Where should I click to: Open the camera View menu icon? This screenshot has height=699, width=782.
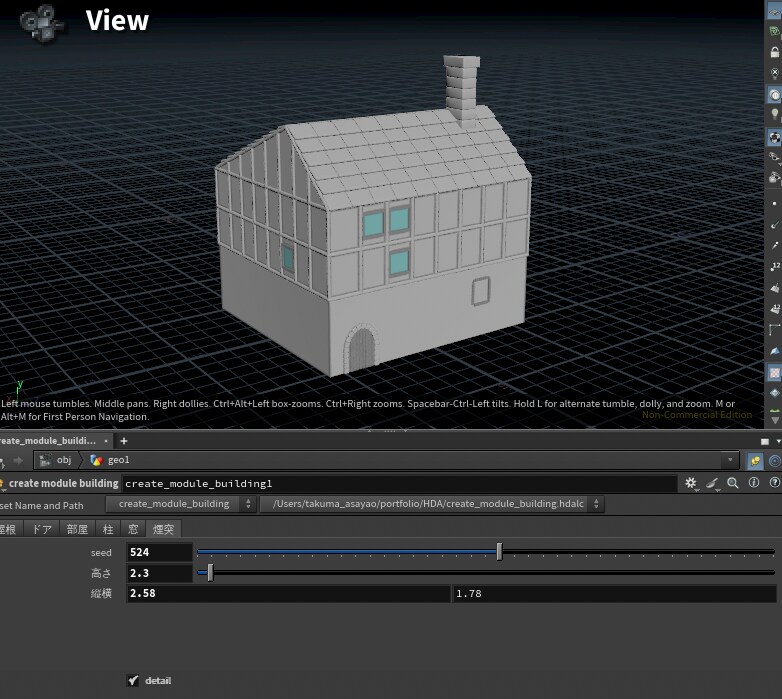pyautogui.click(x=41, y=22)
